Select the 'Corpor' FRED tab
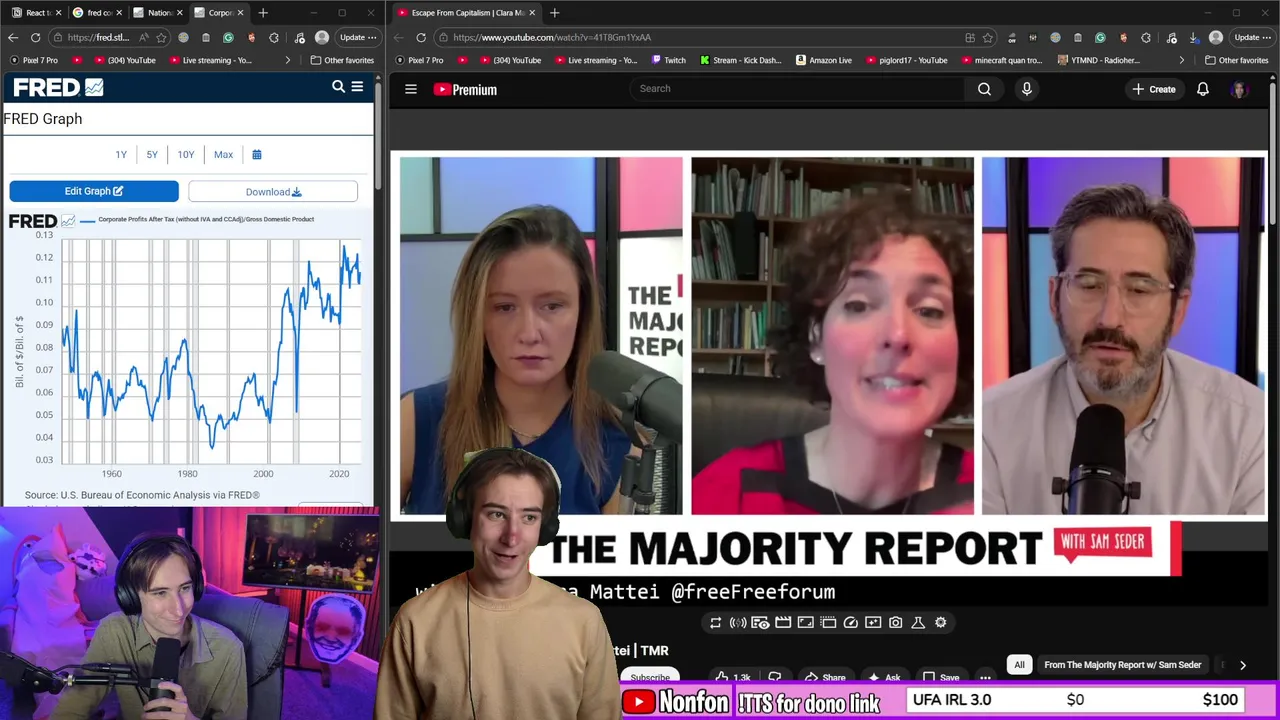This screenshot has width=1280, height=720. pyautogui.click(x=218, y=13)
